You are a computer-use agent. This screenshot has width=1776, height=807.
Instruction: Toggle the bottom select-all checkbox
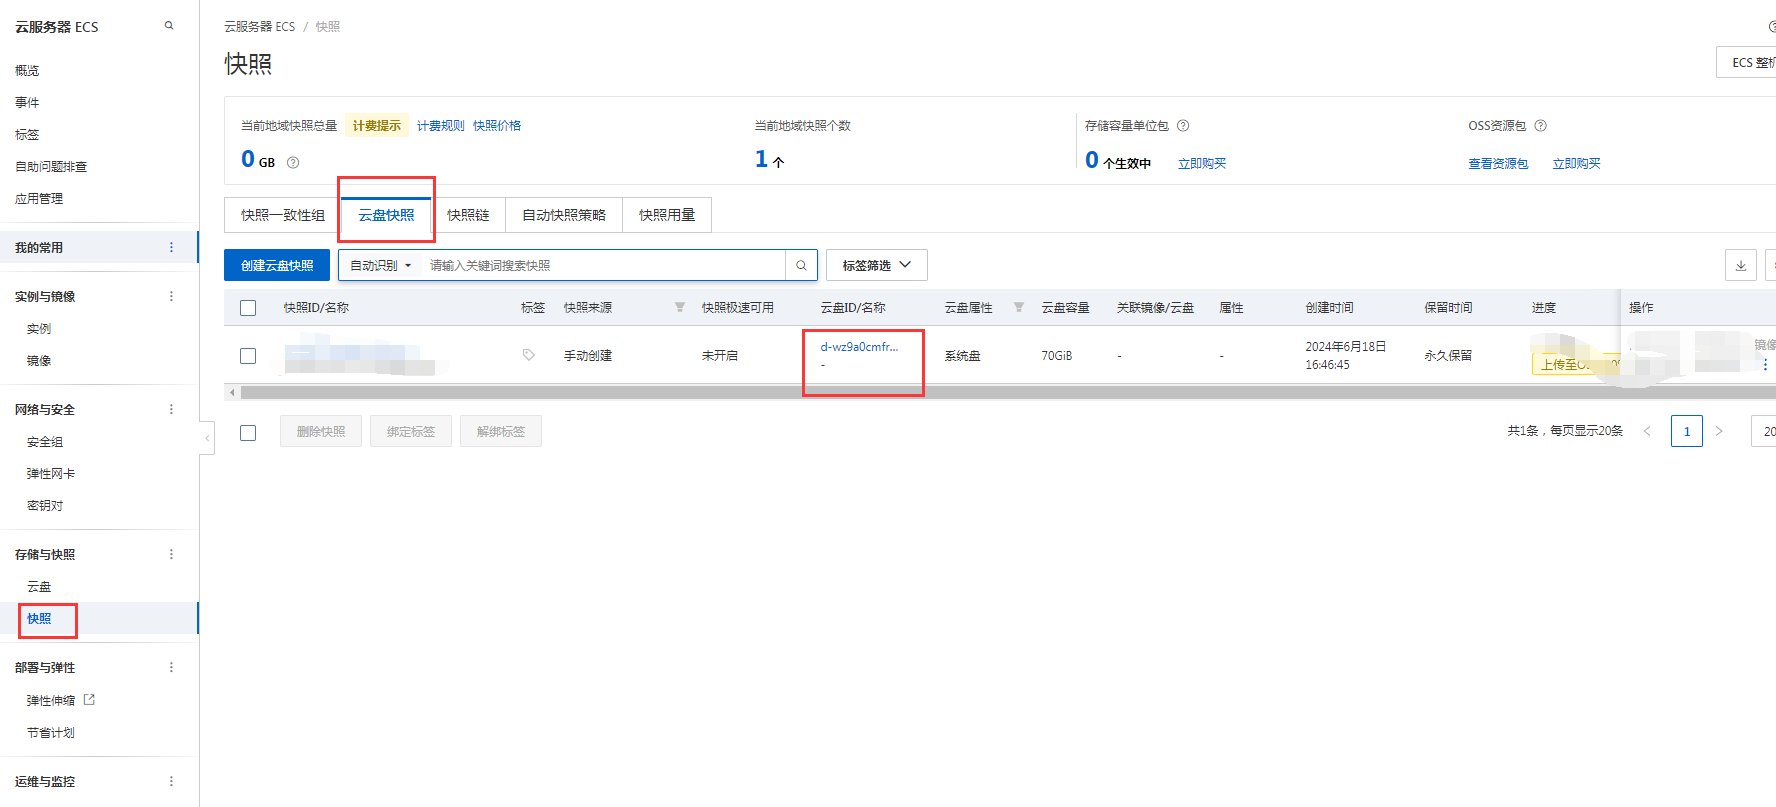coord(248,433)
